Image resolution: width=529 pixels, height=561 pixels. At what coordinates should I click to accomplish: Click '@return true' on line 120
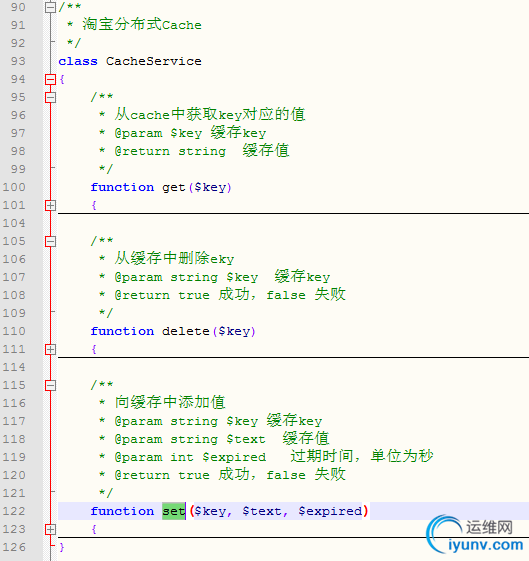click(x=162, y=475)
